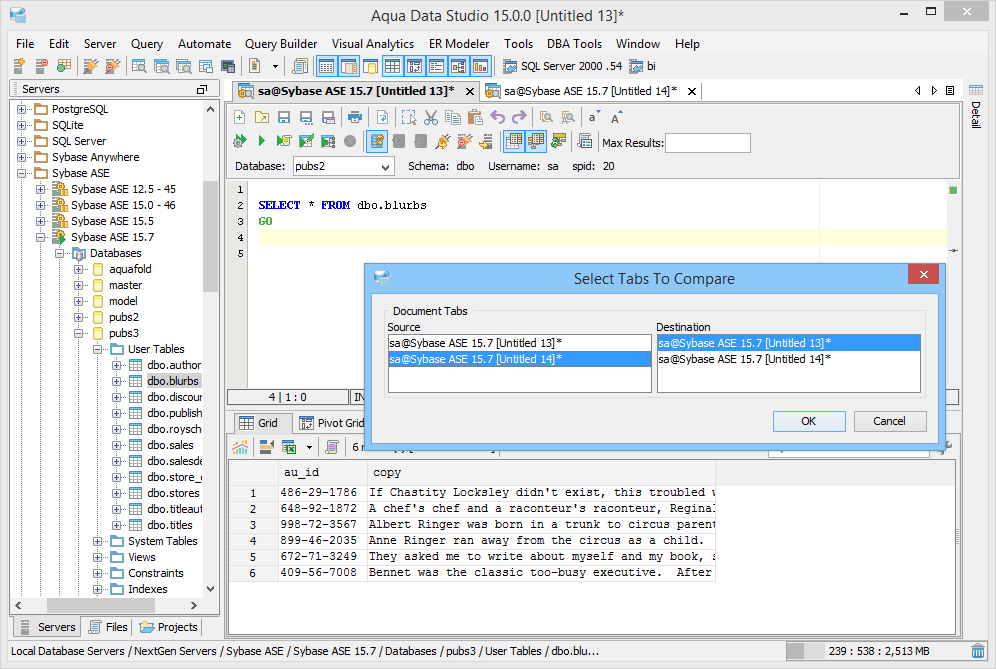The height and width of the screenshot is (669, 996).
Task: Open the DBA Tools menu
Action: pyautogui.click(x=574, y=44)
